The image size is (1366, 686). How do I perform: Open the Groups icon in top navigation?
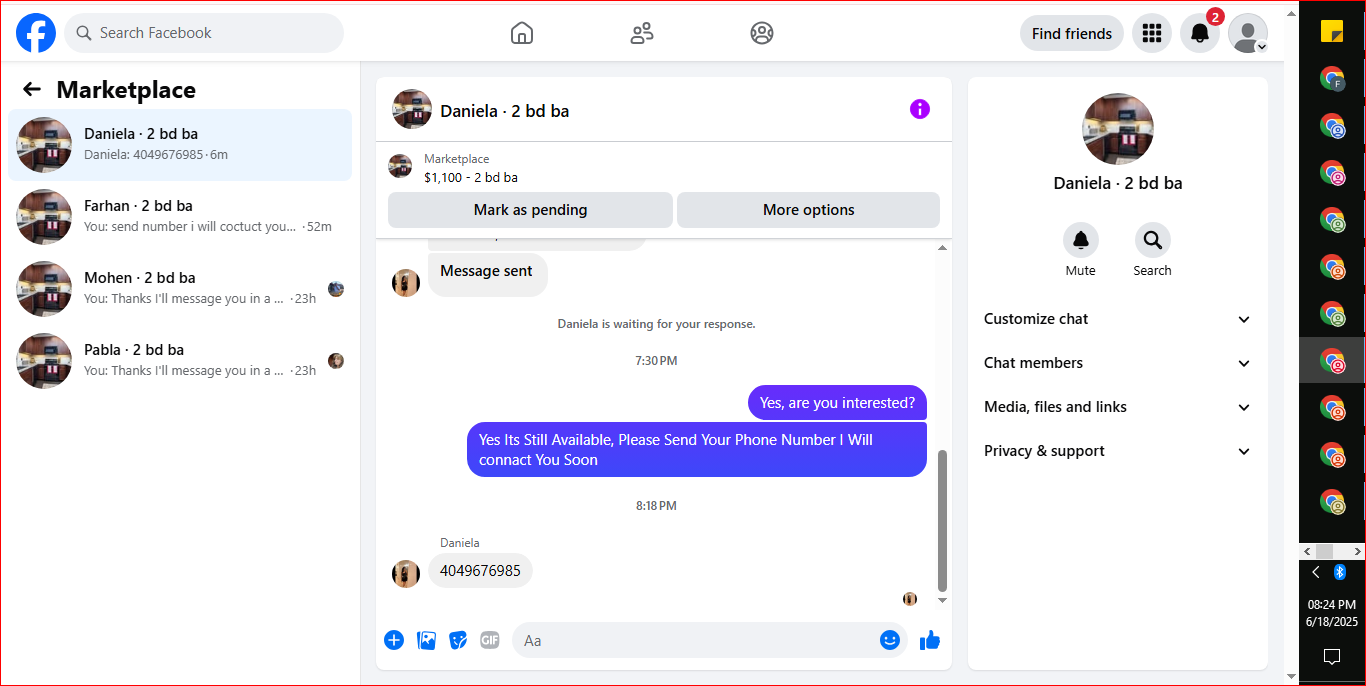click(x=762, y=33)
